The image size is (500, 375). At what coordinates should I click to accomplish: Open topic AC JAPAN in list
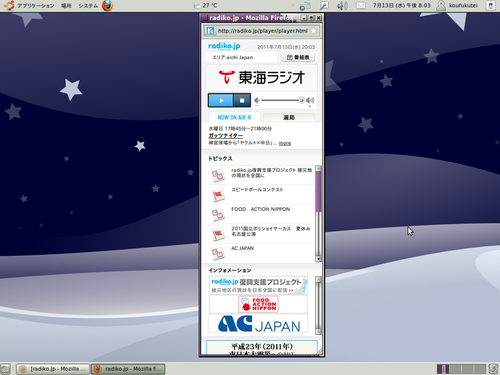tap(242, 248)
